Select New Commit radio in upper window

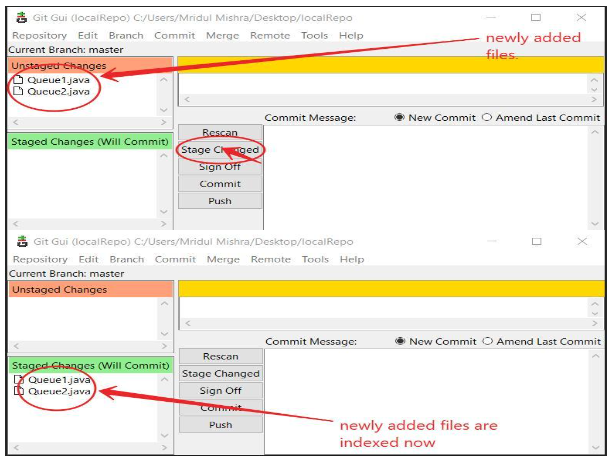pos(399,117)
